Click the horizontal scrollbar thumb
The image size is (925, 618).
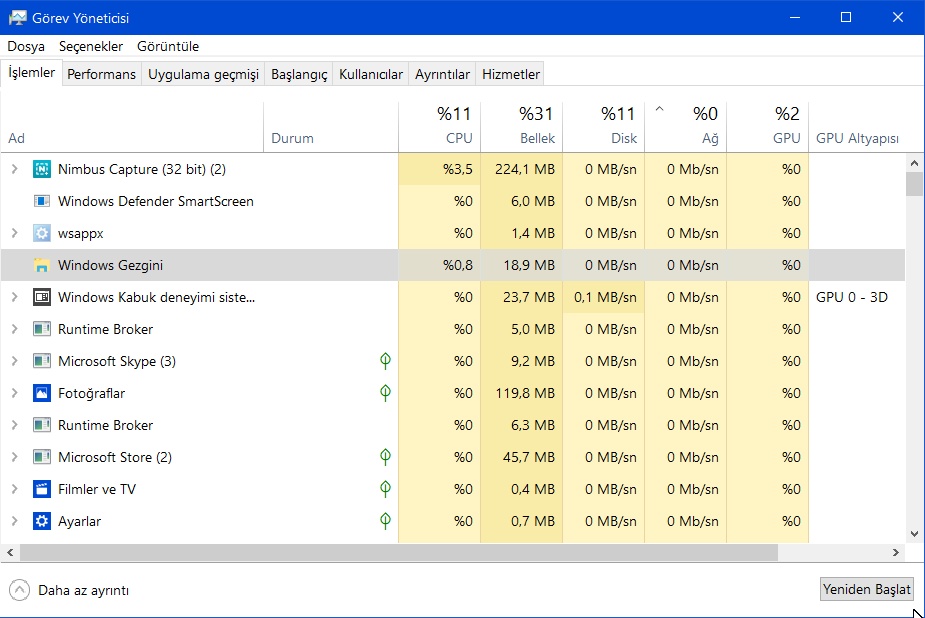[x=399, y=553]
